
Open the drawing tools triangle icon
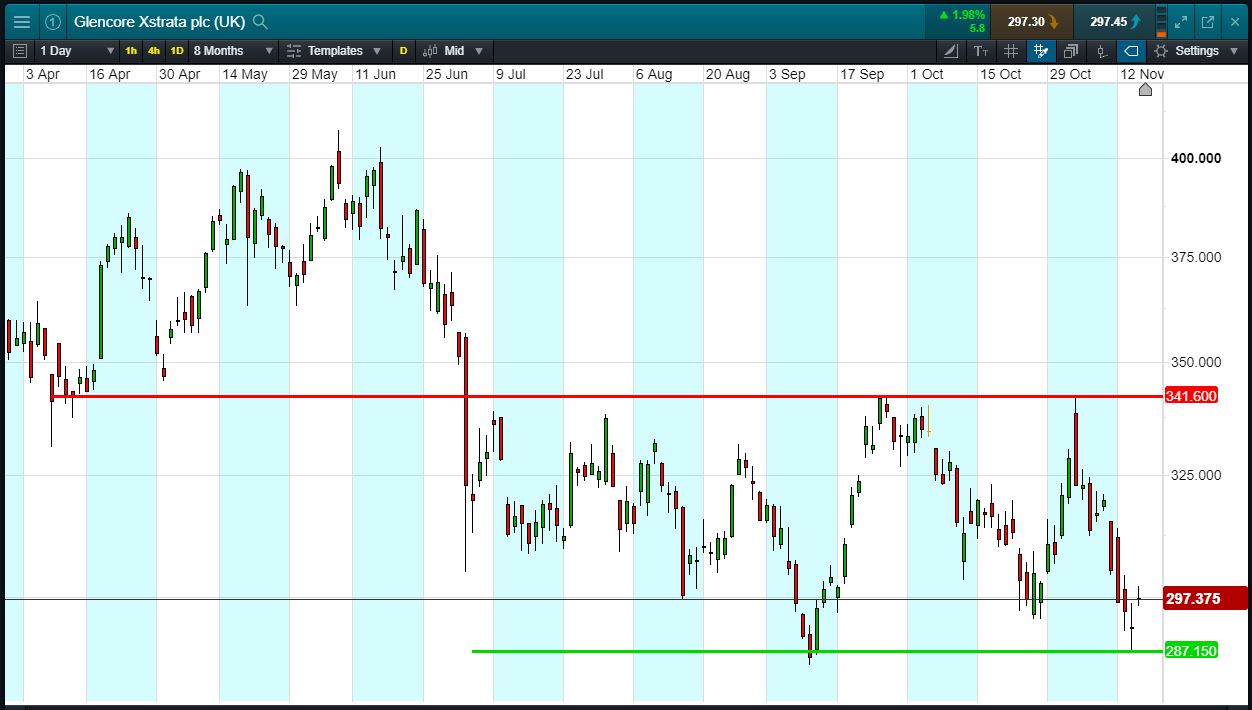(x=951, y=50)
